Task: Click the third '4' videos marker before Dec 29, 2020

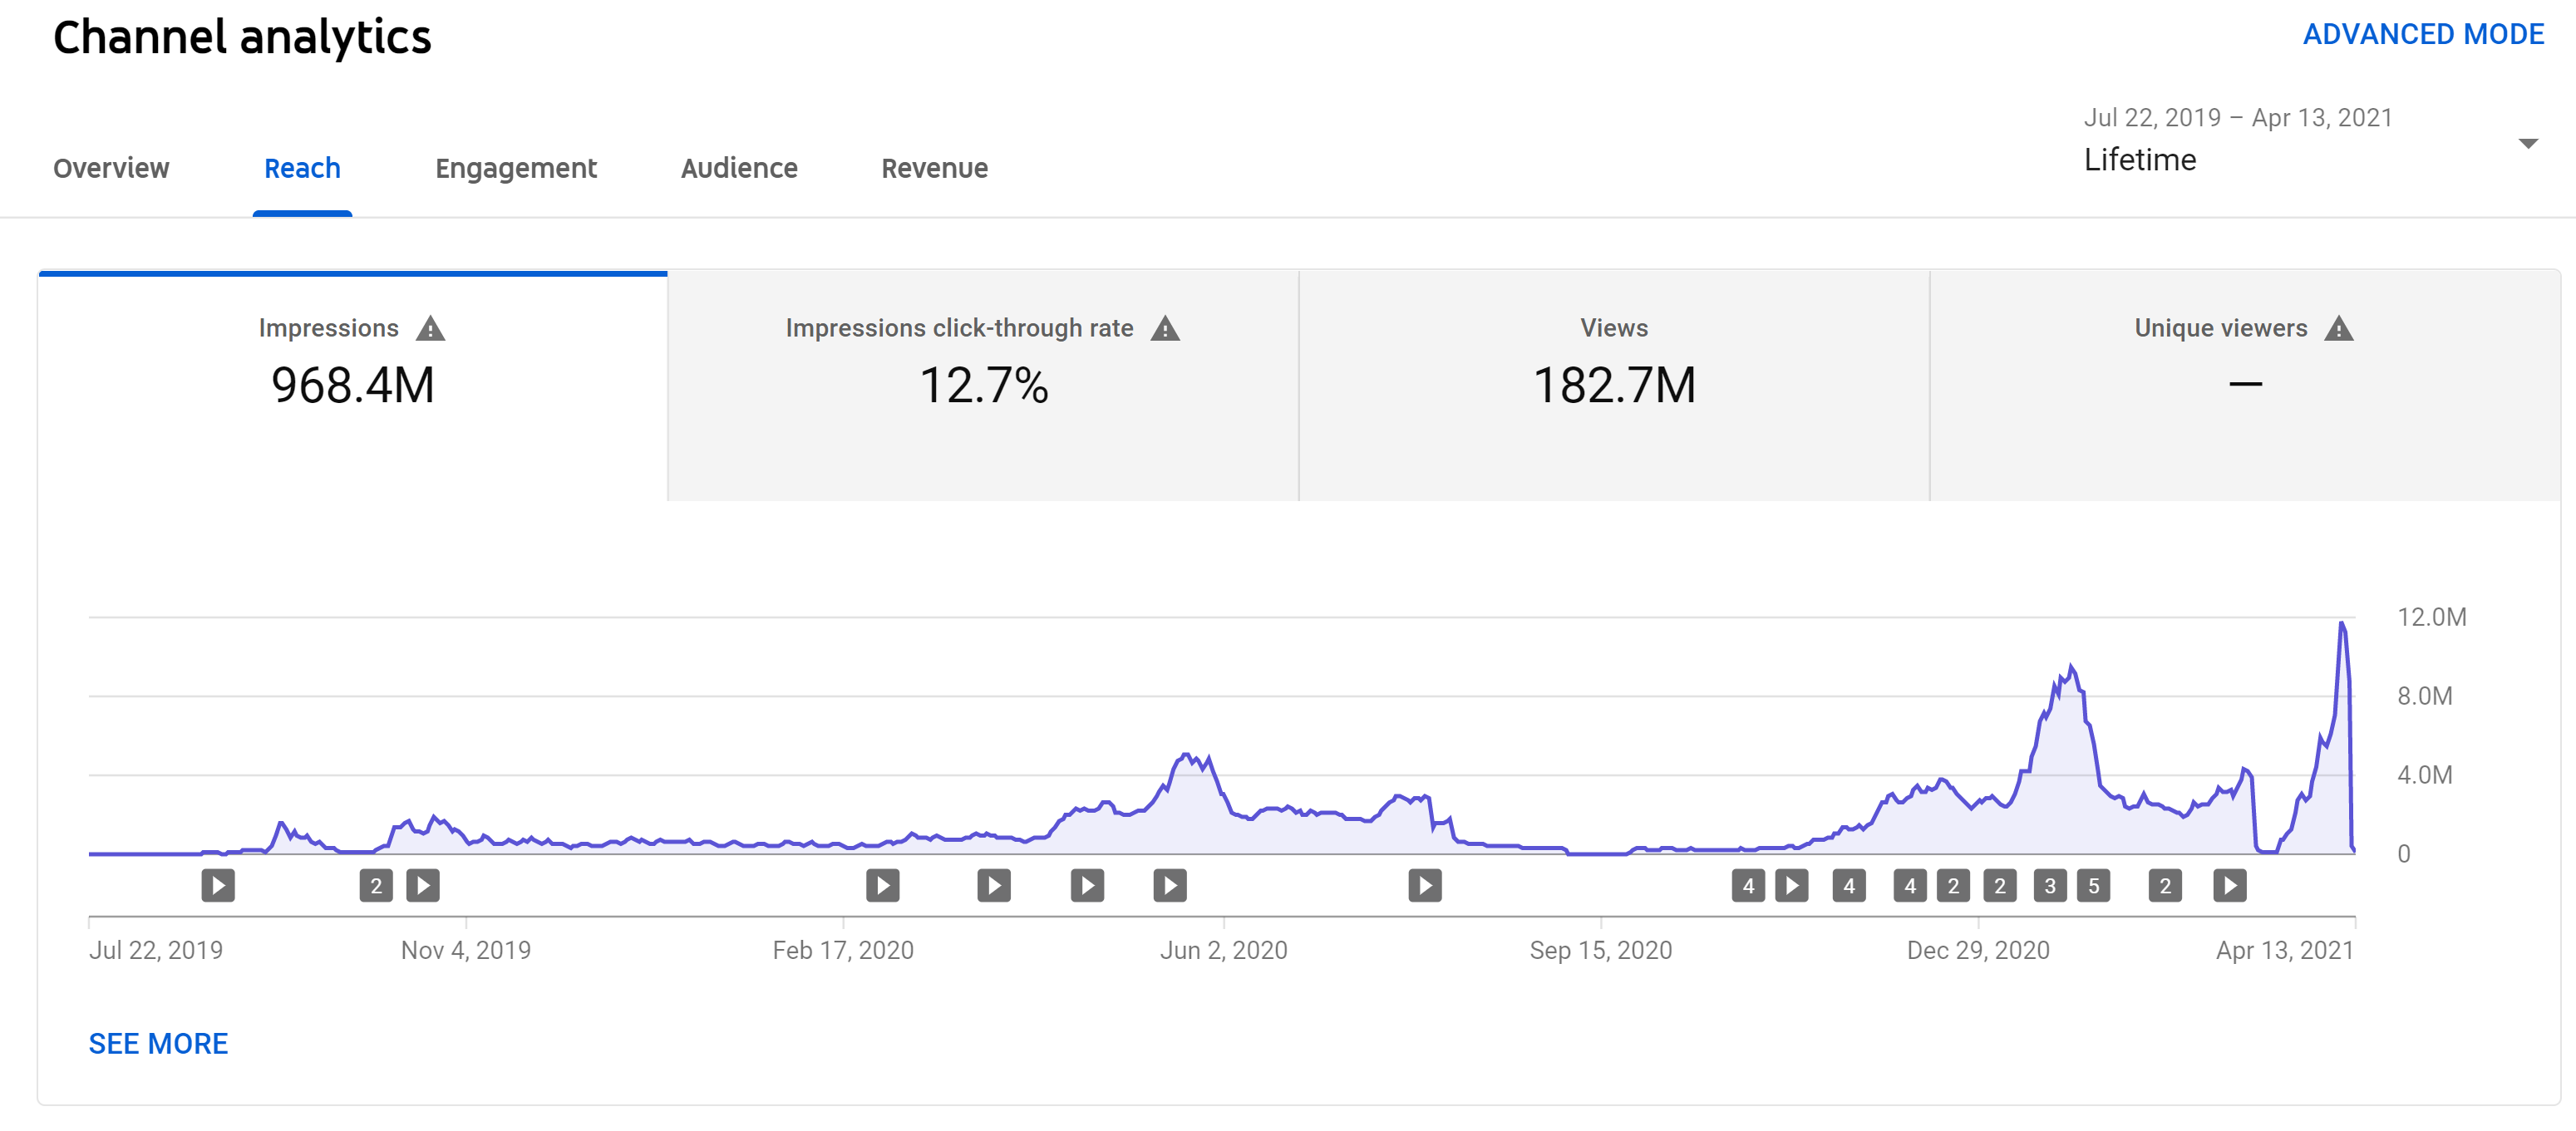Action: click(x=1910, y=885)
